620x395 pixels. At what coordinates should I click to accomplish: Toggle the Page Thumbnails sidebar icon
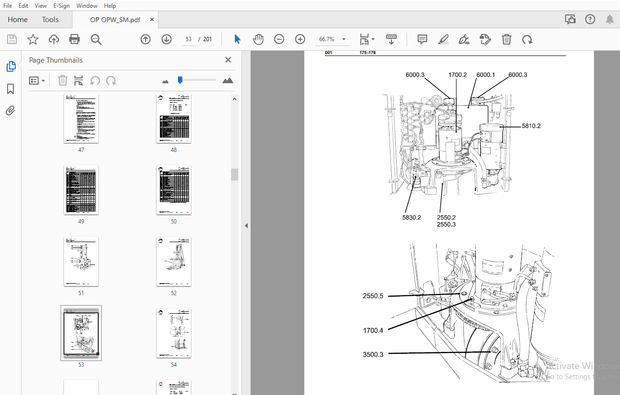11,66
